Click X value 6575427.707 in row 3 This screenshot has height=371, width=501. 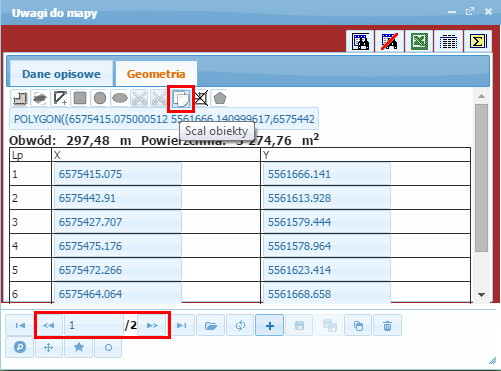117,222
